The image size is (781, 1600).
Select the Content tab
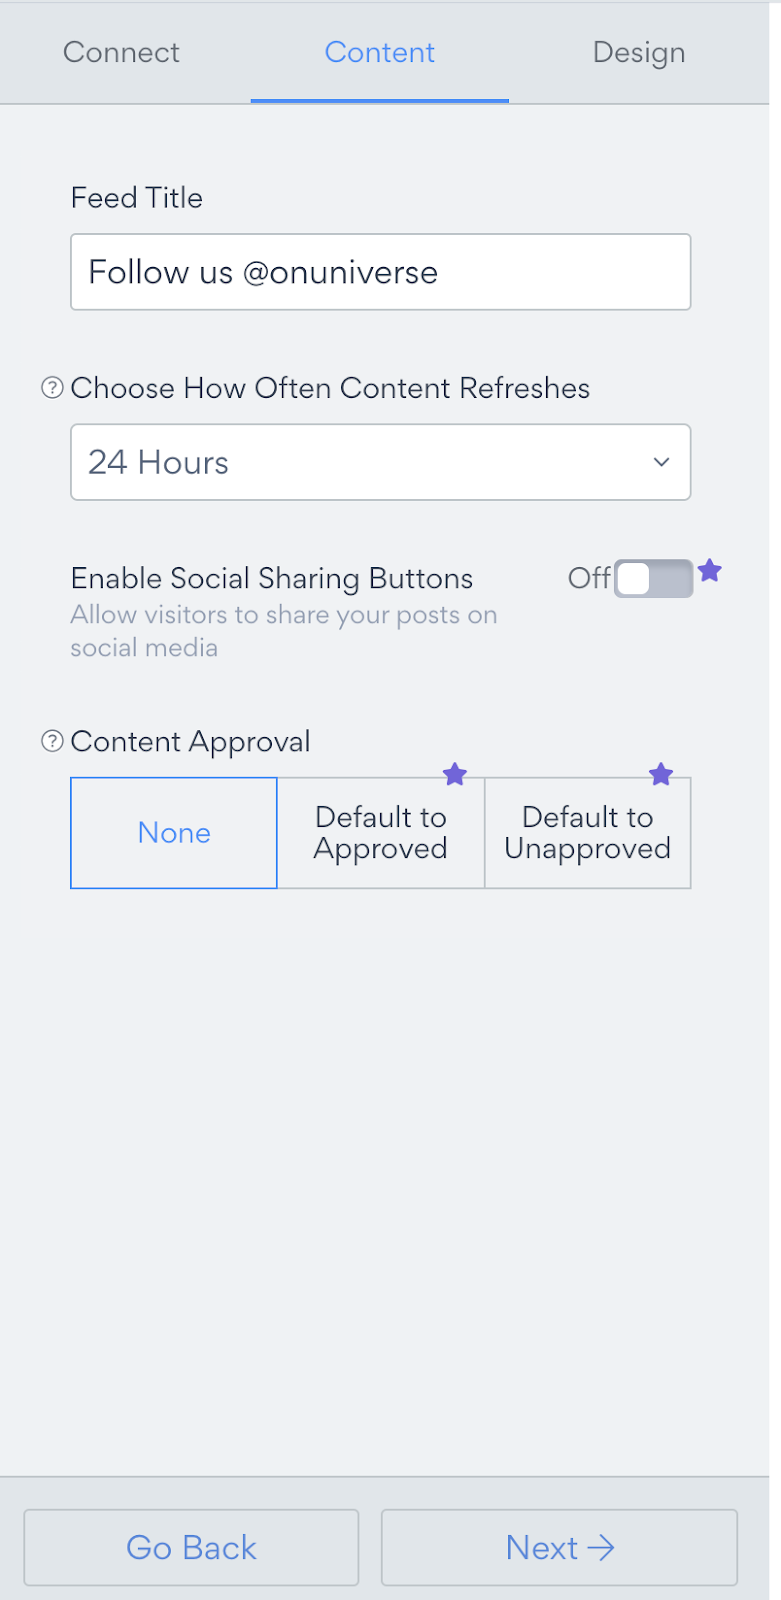click(x=380, y=52)
